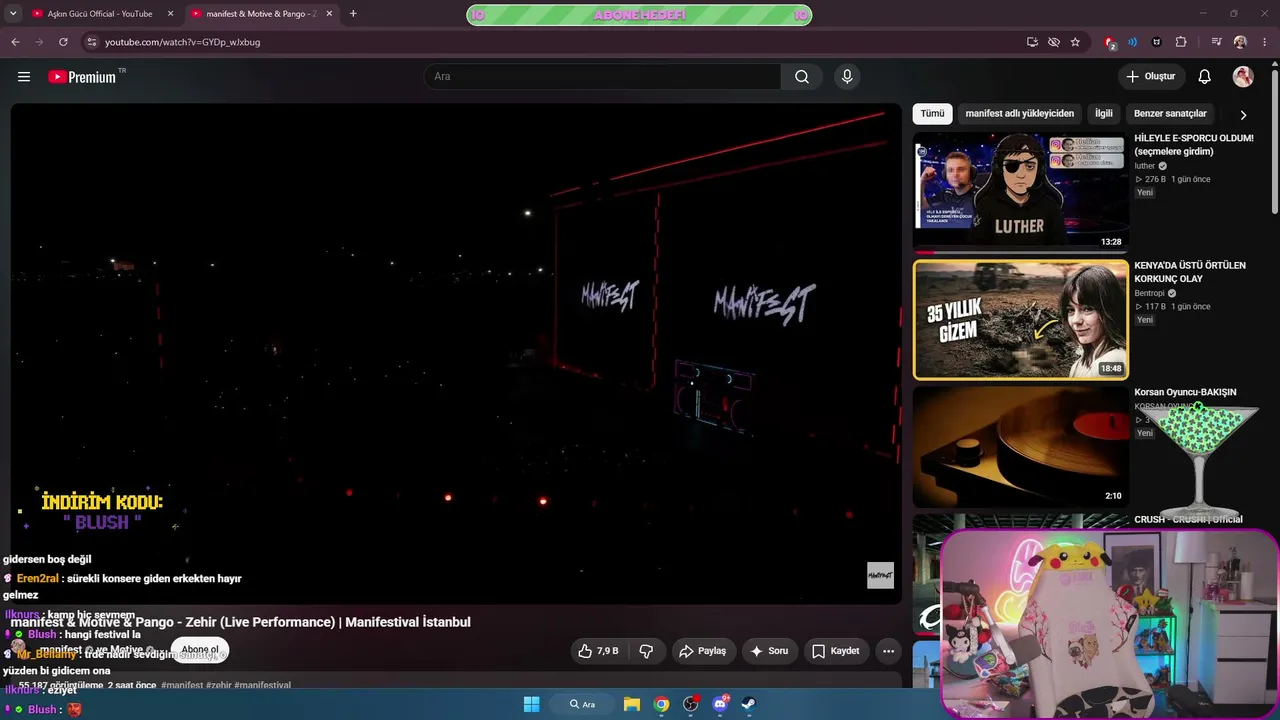1280x720 pixels.
Task: Subscribe using the Abone ol button
Action: pos(200,650)
